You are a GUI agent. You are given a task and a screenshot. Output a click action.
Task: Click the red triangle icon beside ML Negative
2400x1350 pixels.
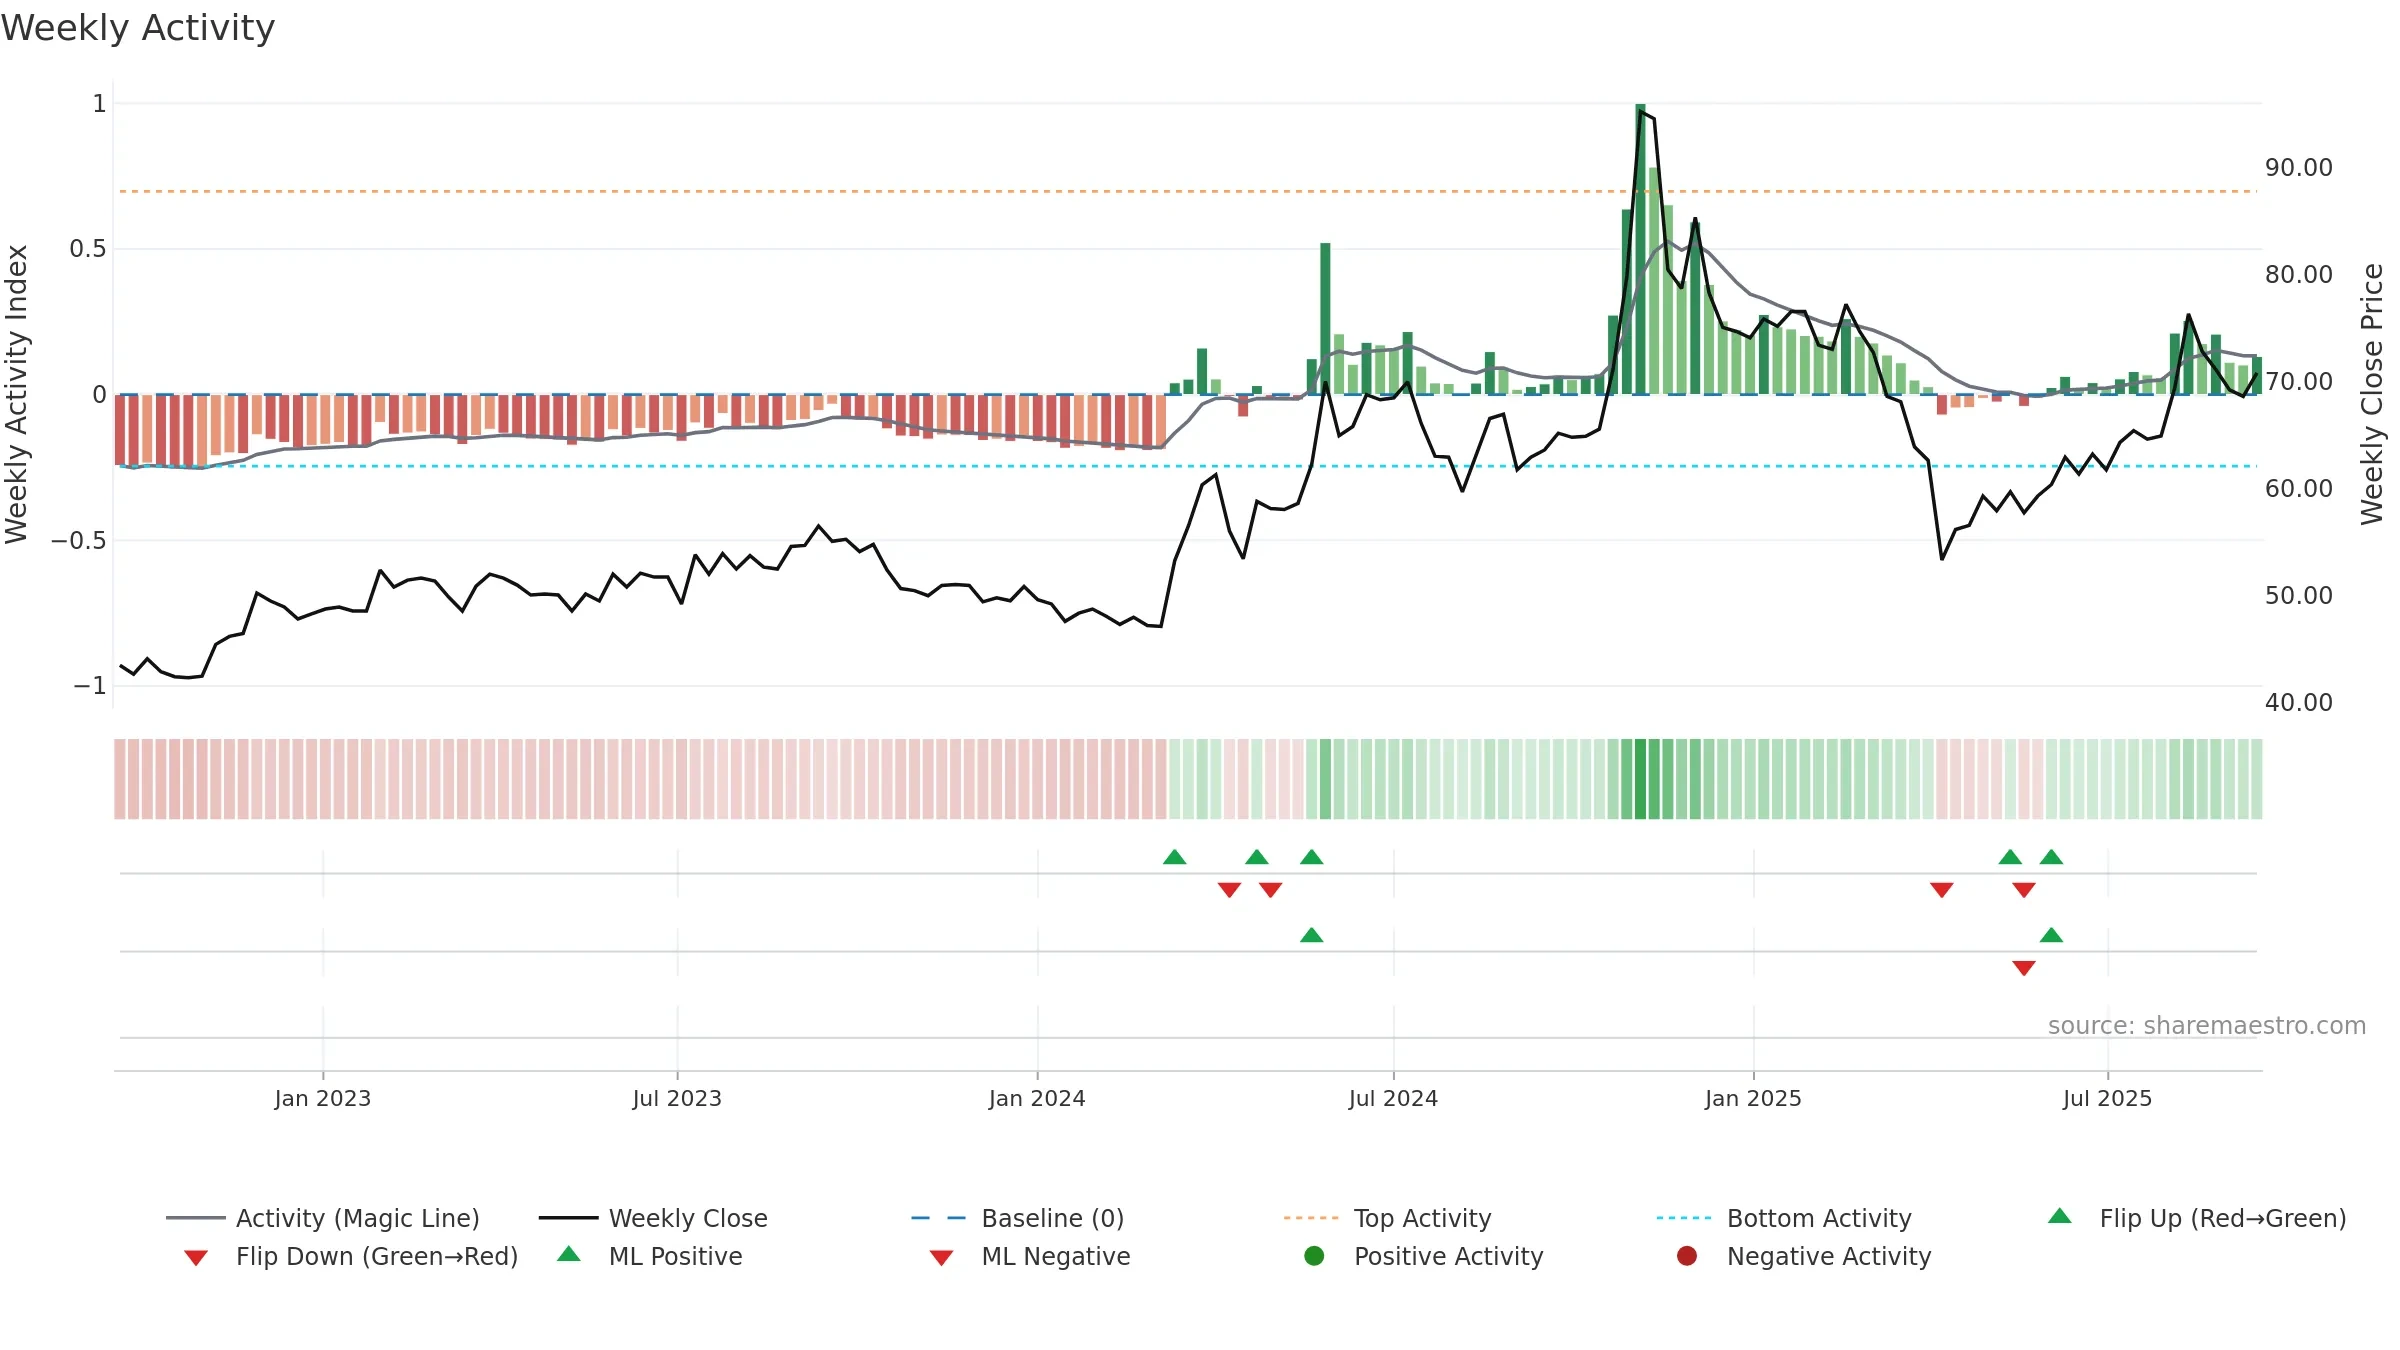pyautogui.click(x=941, y=1258)
